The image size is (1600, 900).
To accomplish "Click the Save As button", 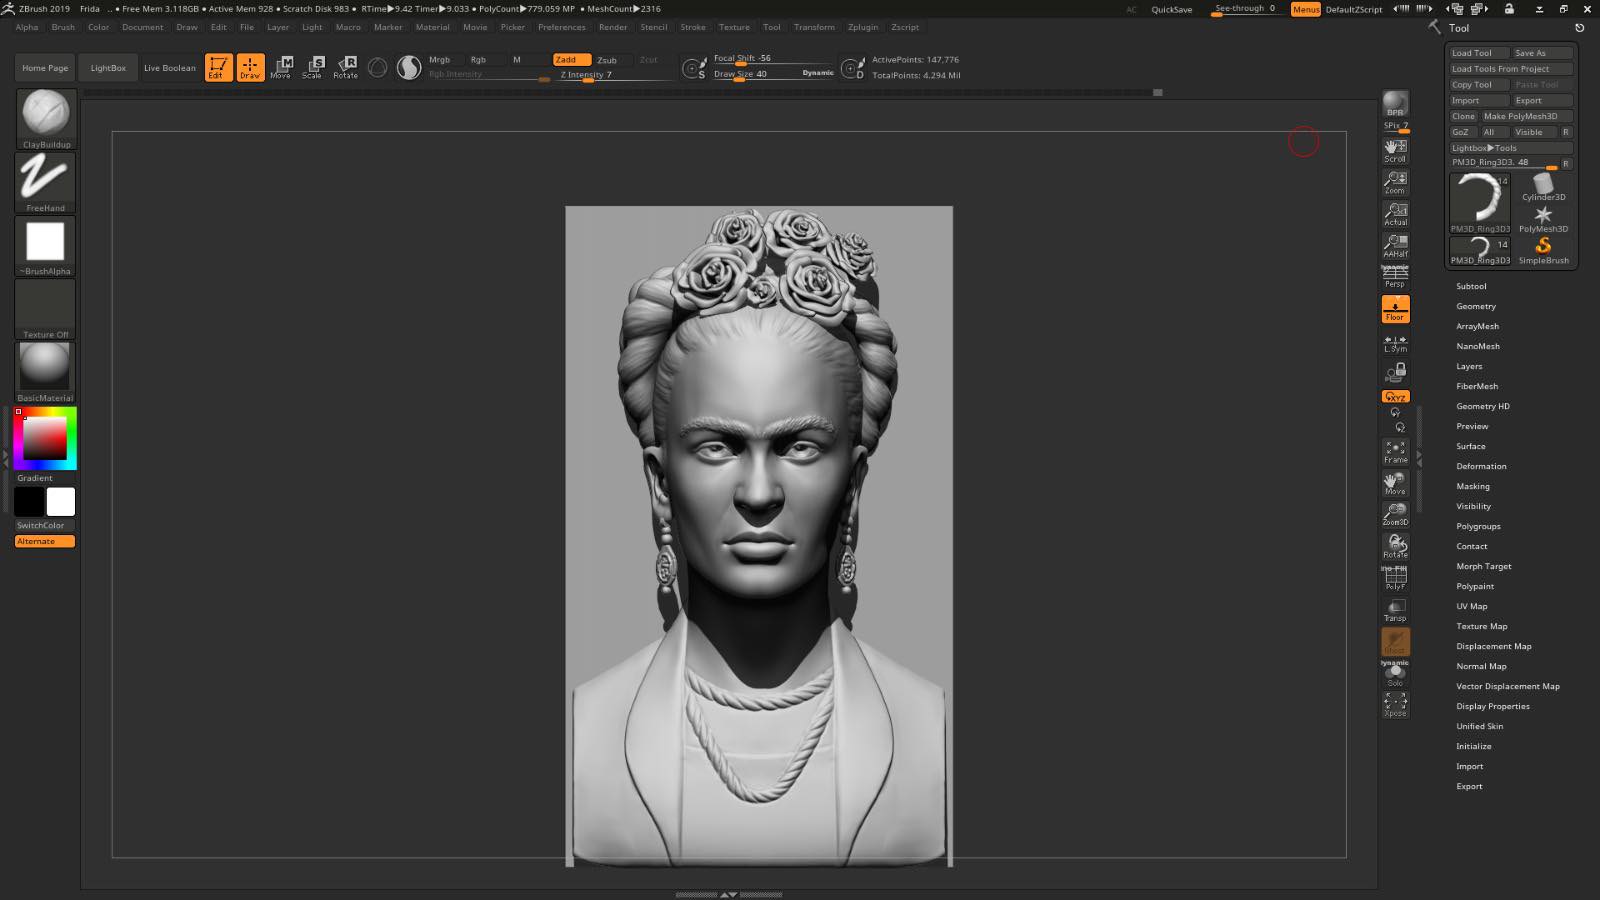I will click(1542, 53).
